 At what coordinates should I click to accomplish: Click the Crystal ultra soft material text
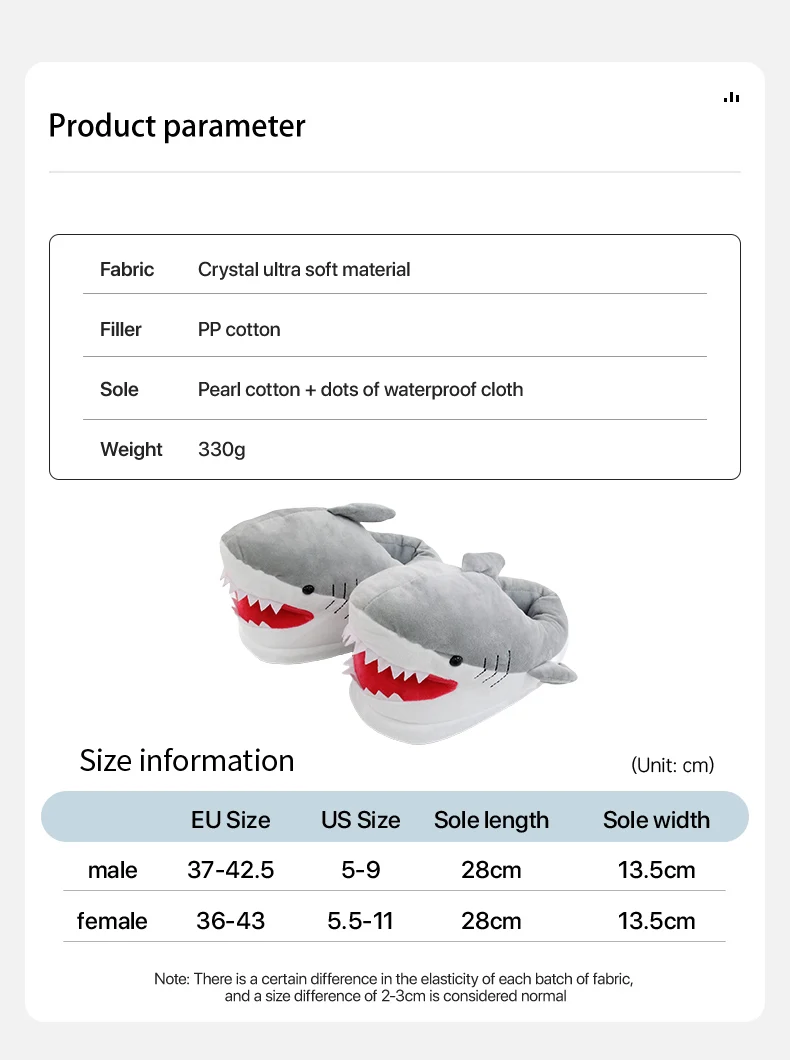pyautogui.click(x=304, y=269)
